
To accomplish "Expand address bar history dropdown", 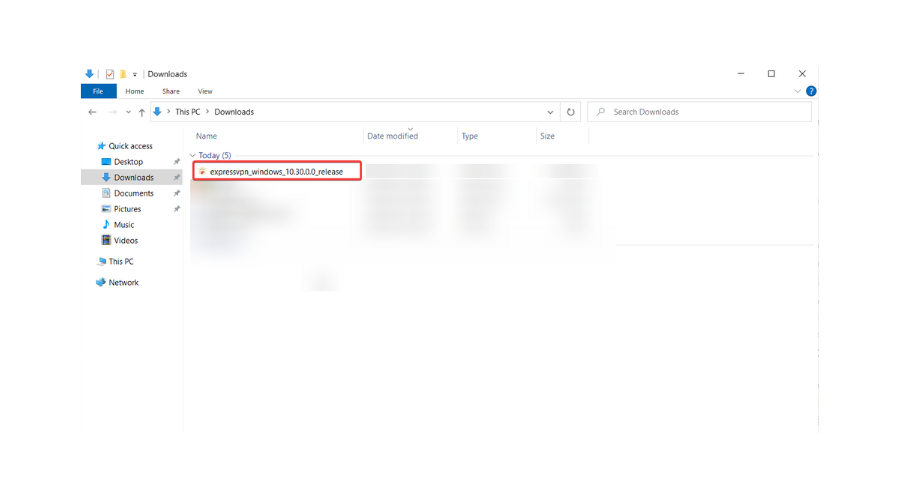I will pyautogui.click(x=550, y=112).
